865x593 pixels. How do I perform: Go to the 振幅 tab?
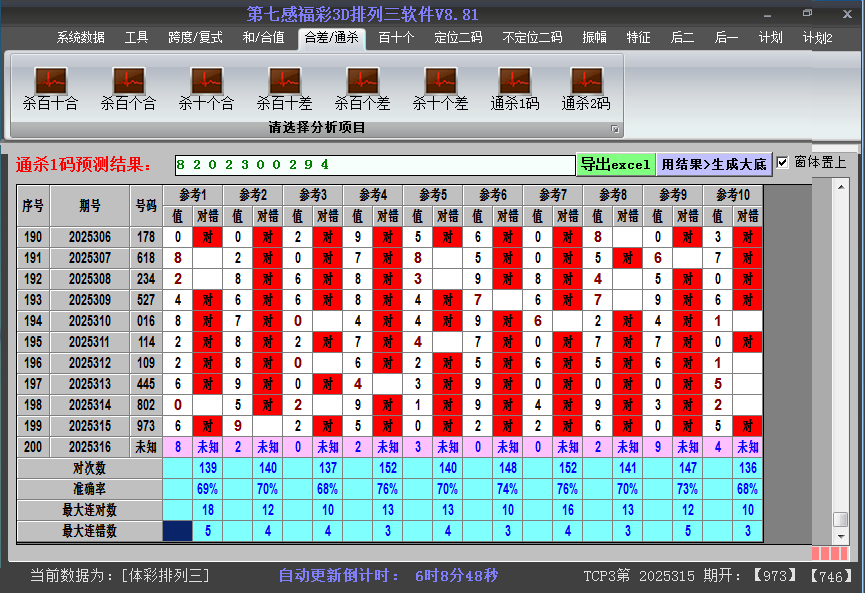tap(595, 38)
